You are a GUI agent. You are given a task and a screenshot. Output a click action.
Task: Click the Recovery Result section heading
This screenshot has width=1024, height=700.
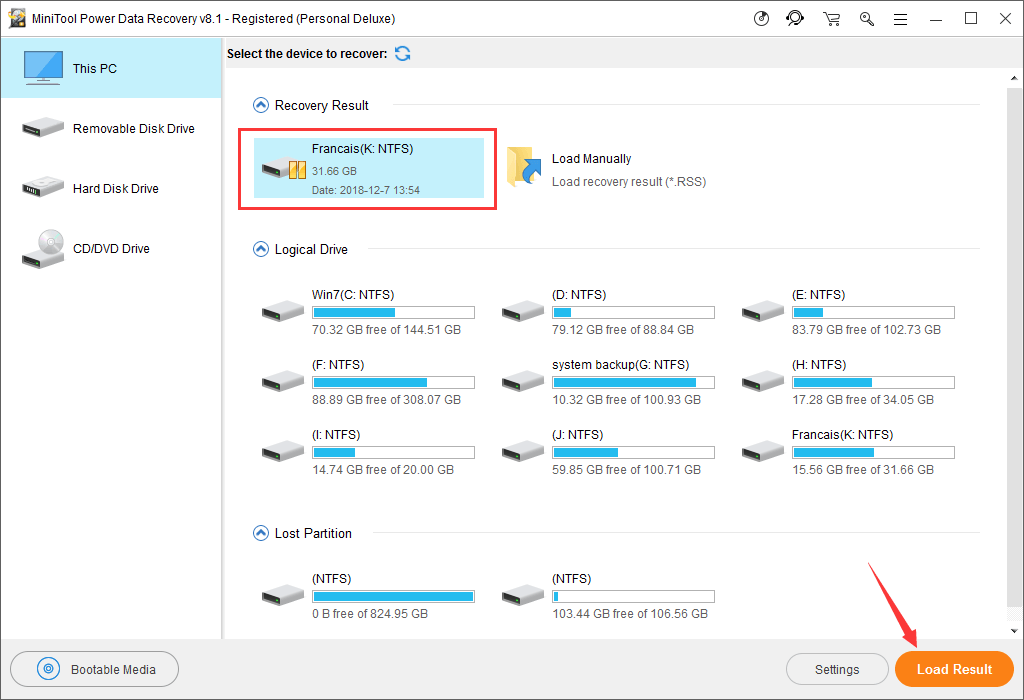point(321,105)
